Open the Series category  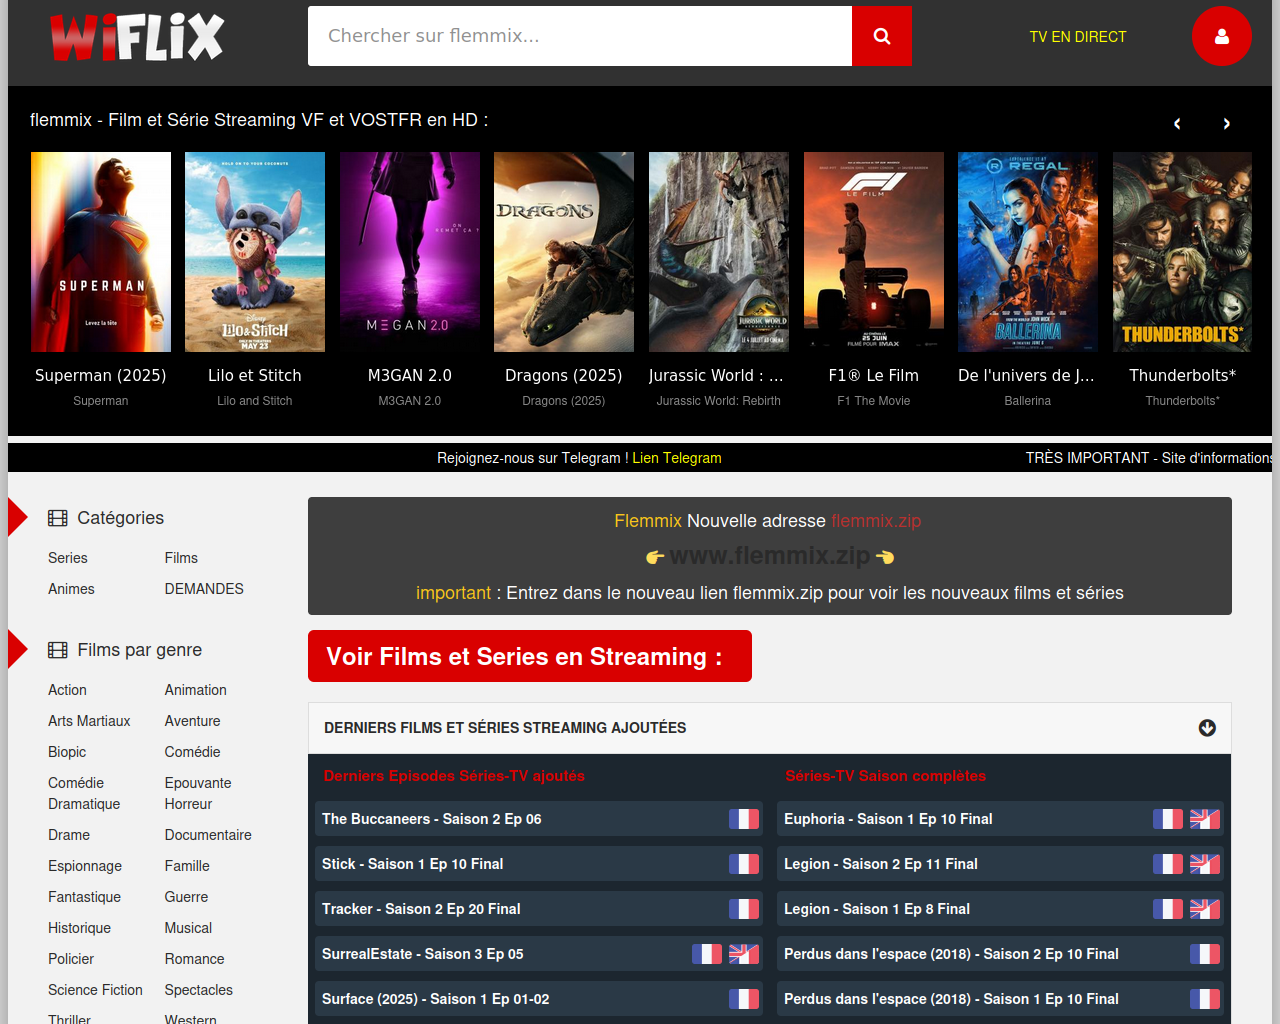(68, 558)
